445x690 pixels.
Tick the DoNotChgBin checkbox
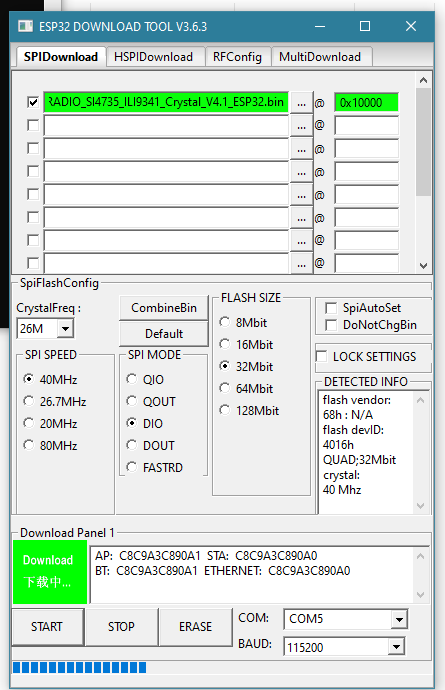coord(331,325)
